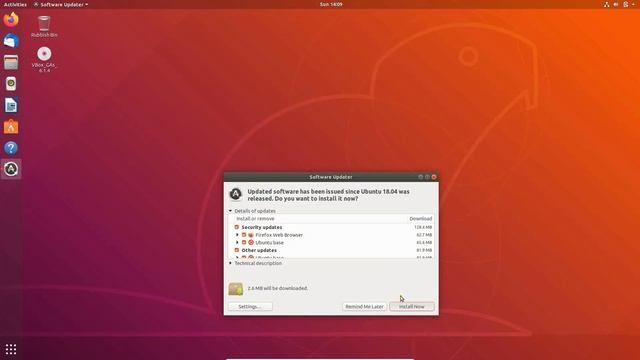Open the power menu icon in top bar
This screenshot has height=360, width=640.
[626, 4]
